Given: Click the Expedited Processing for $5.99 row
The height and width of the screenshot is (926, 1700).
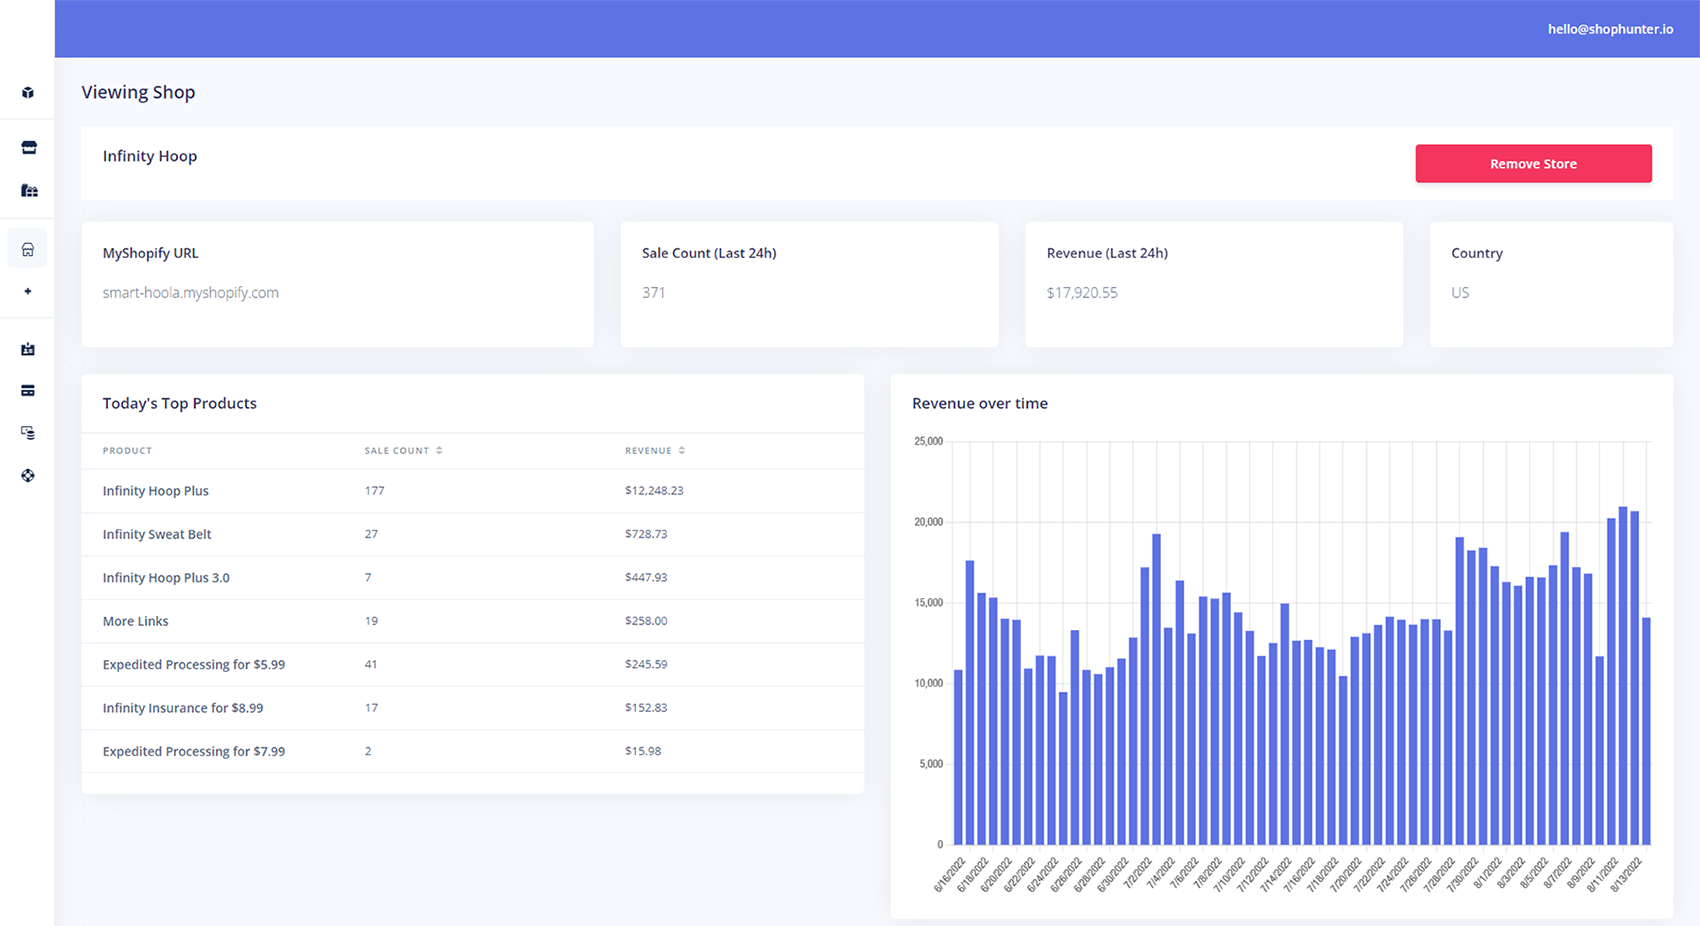Looking at the screenshot, I should [x=193, y=664].
